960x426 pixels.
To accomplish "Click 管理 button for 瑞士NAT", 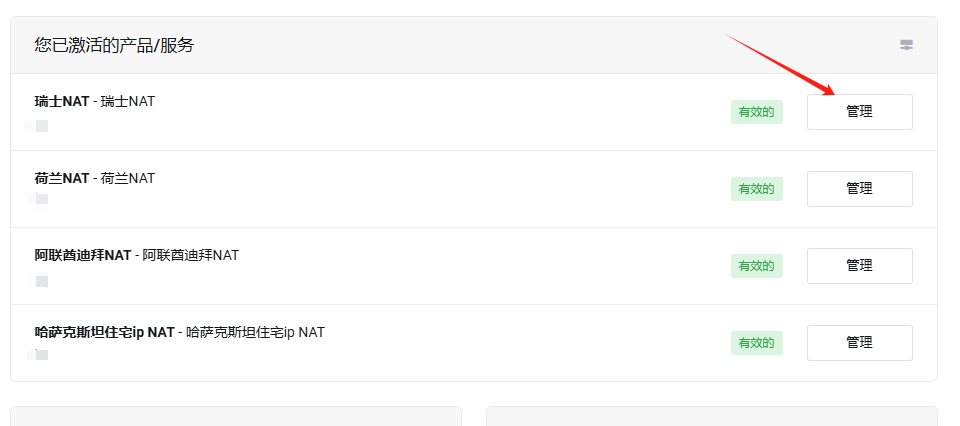I will tap(859, 112).
